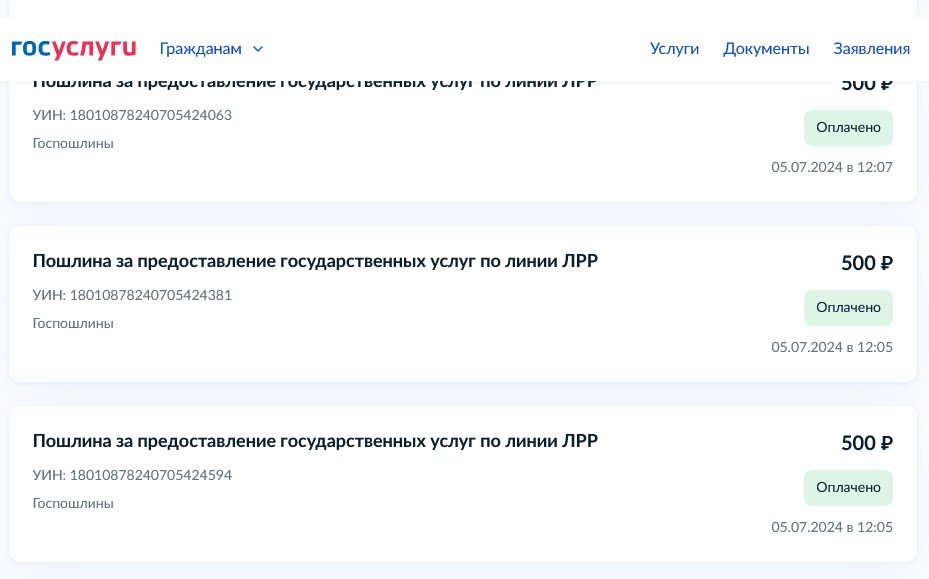Click the 05.07.2024 в 12:07 timestamp
Image resolution: width=929 pixels, height=579 pixels.
[x=831, y=167]
